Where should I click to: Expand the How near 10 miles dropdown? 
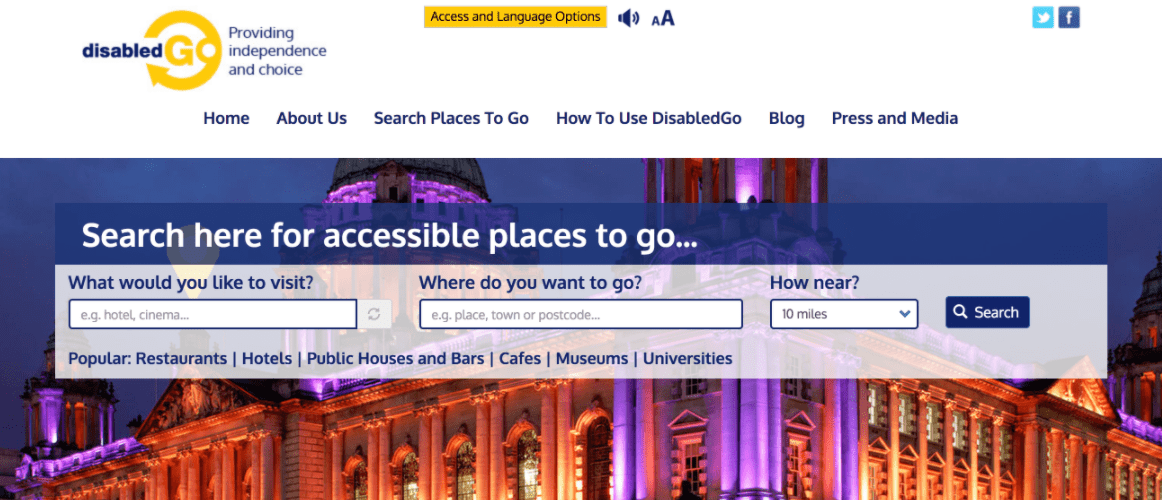point(844,314)
